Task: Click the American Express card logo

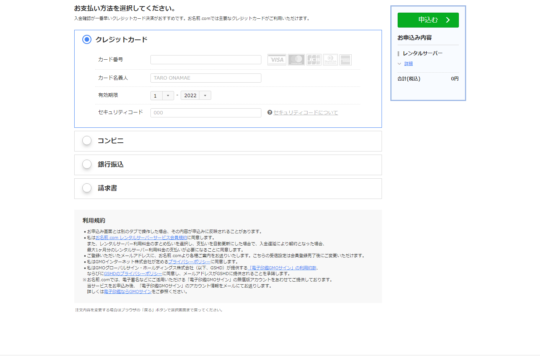Action: click(345, 60)
